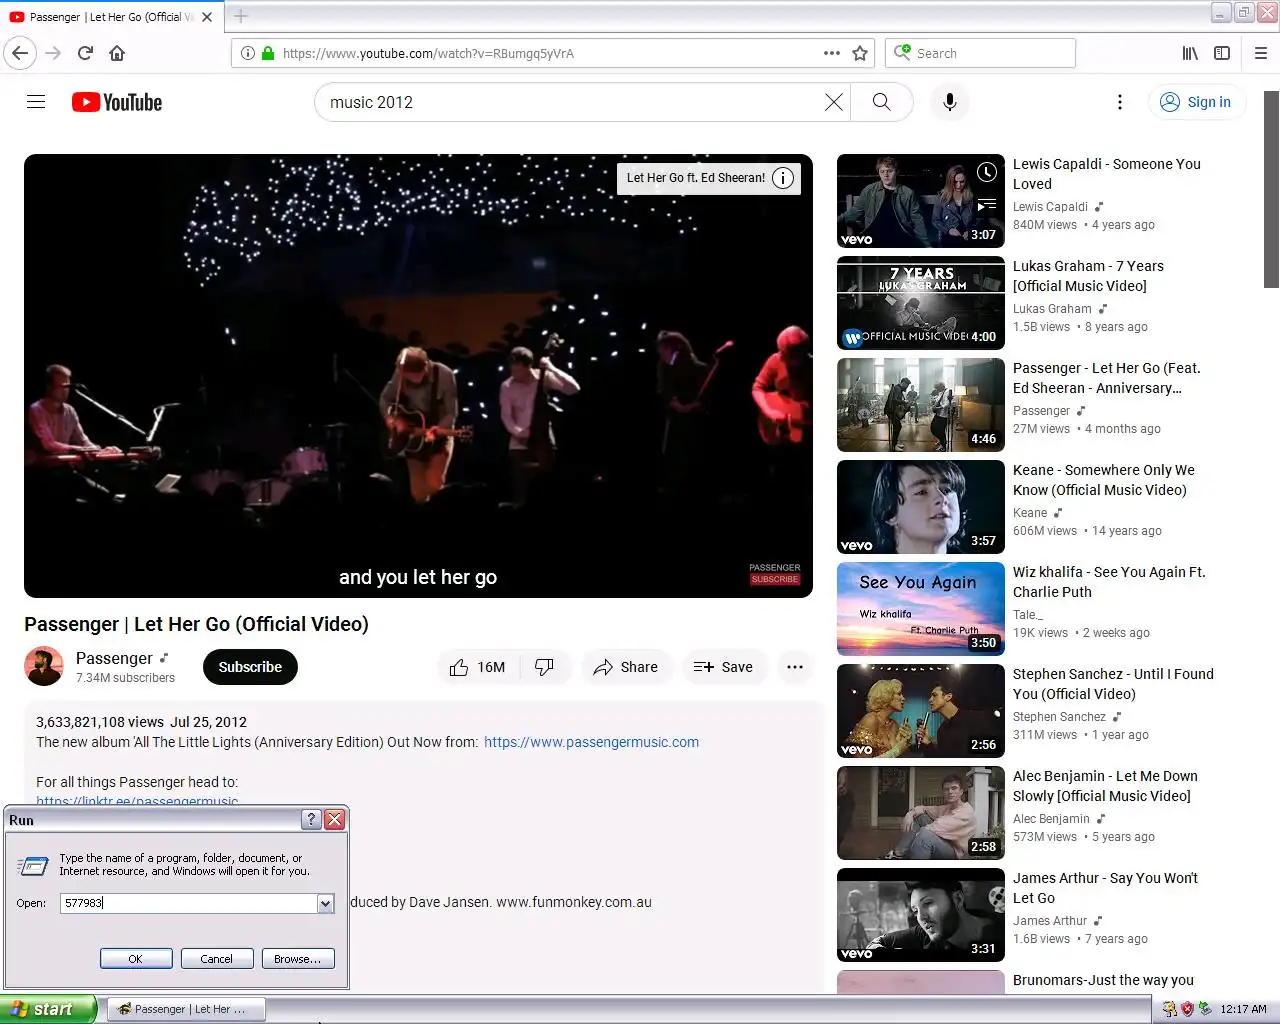Viewport: 1280px width, 1024px height.
Task: Search with voice using the microphone icon
Action: pos(950,102)
